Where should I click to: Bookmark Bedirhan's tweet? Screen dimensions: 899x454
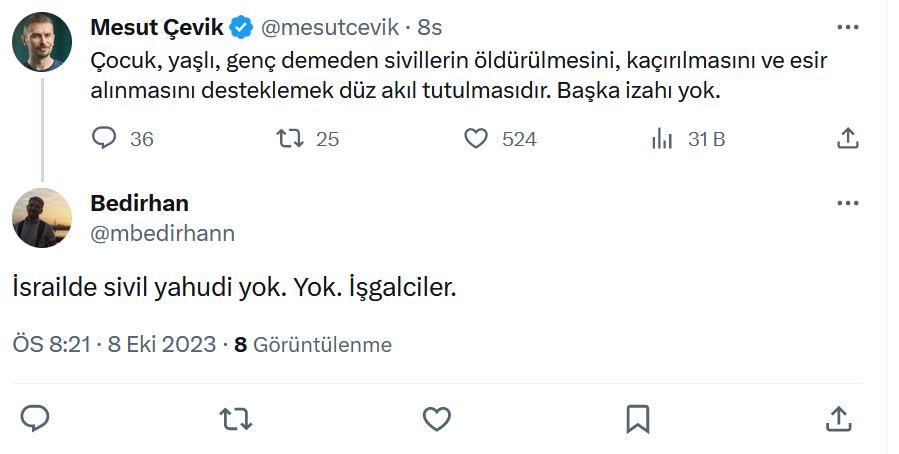(637, 417)
